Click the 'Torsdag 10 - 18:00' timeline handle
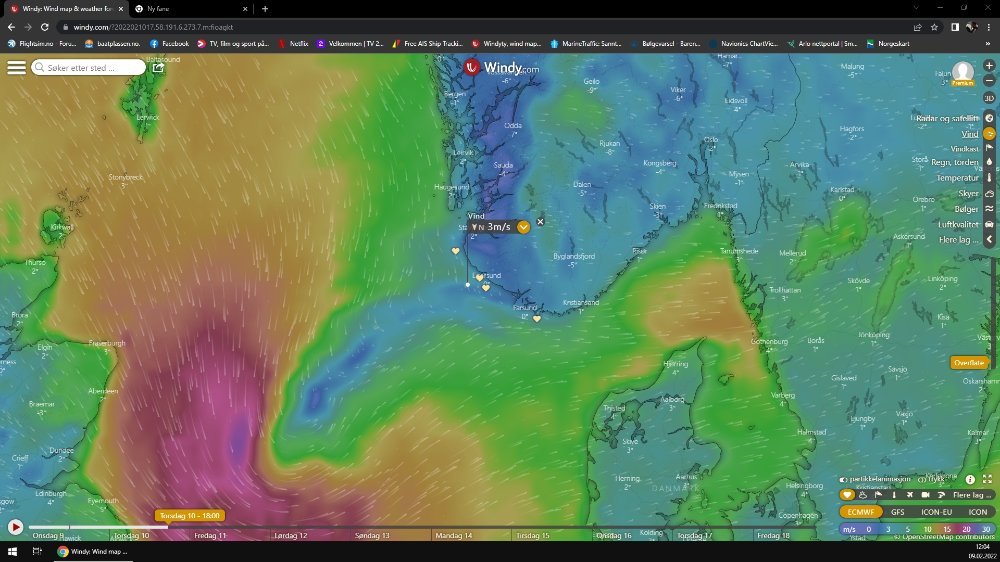This screenshot has height=562, width=1000. coord(189,515)
